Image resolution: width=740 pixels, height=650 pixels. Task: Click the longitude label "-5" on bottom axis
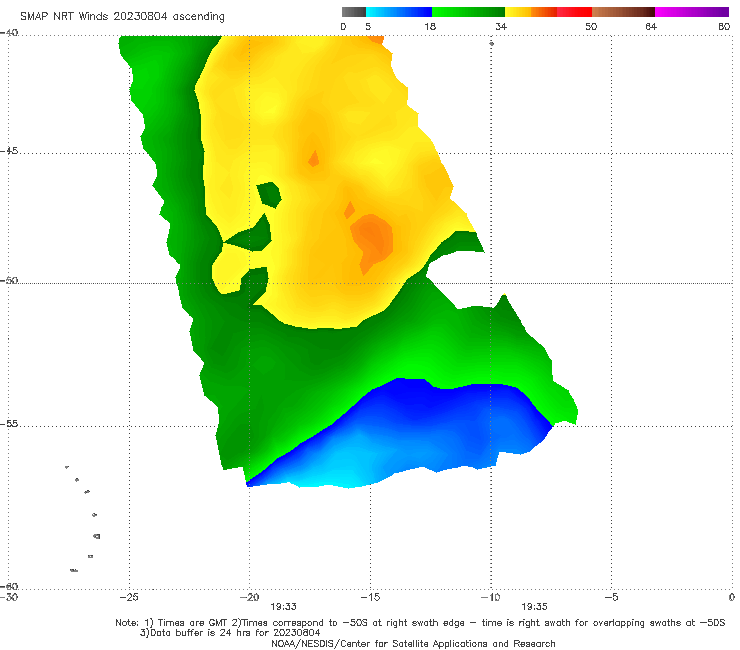[611, 597]
